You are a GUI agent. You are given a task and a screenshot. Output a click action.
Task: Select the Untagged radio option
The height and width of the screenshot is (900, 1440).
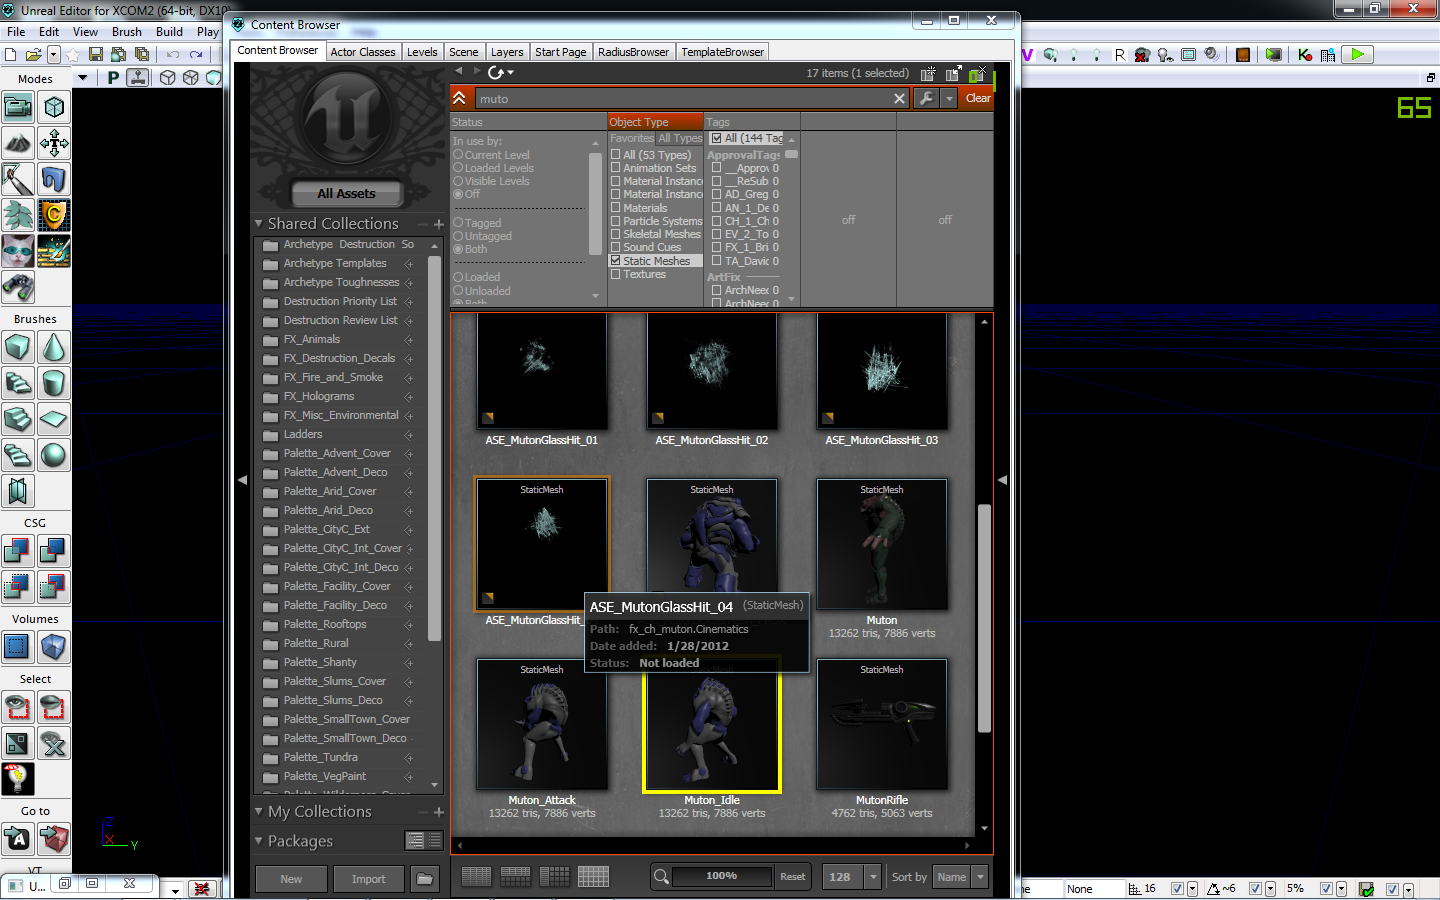point(458,236)
